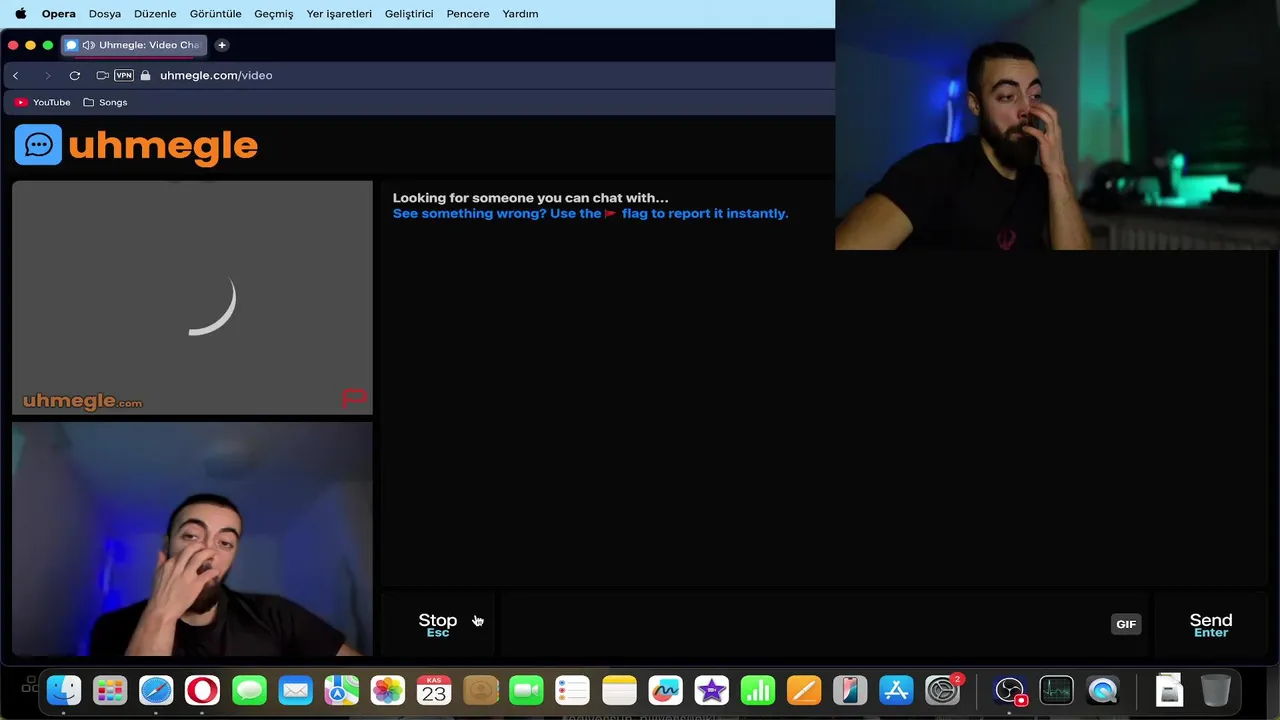The width and height of the screenshot is (1280, 720).
Task: Open Mail from the Dock
Action: (x=295, y=690)
